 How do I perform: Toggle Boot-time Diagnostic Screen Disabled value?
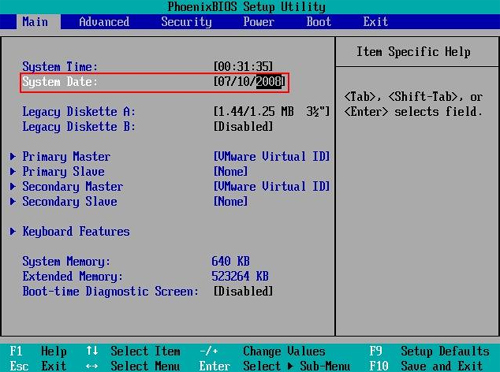point(243,291)
